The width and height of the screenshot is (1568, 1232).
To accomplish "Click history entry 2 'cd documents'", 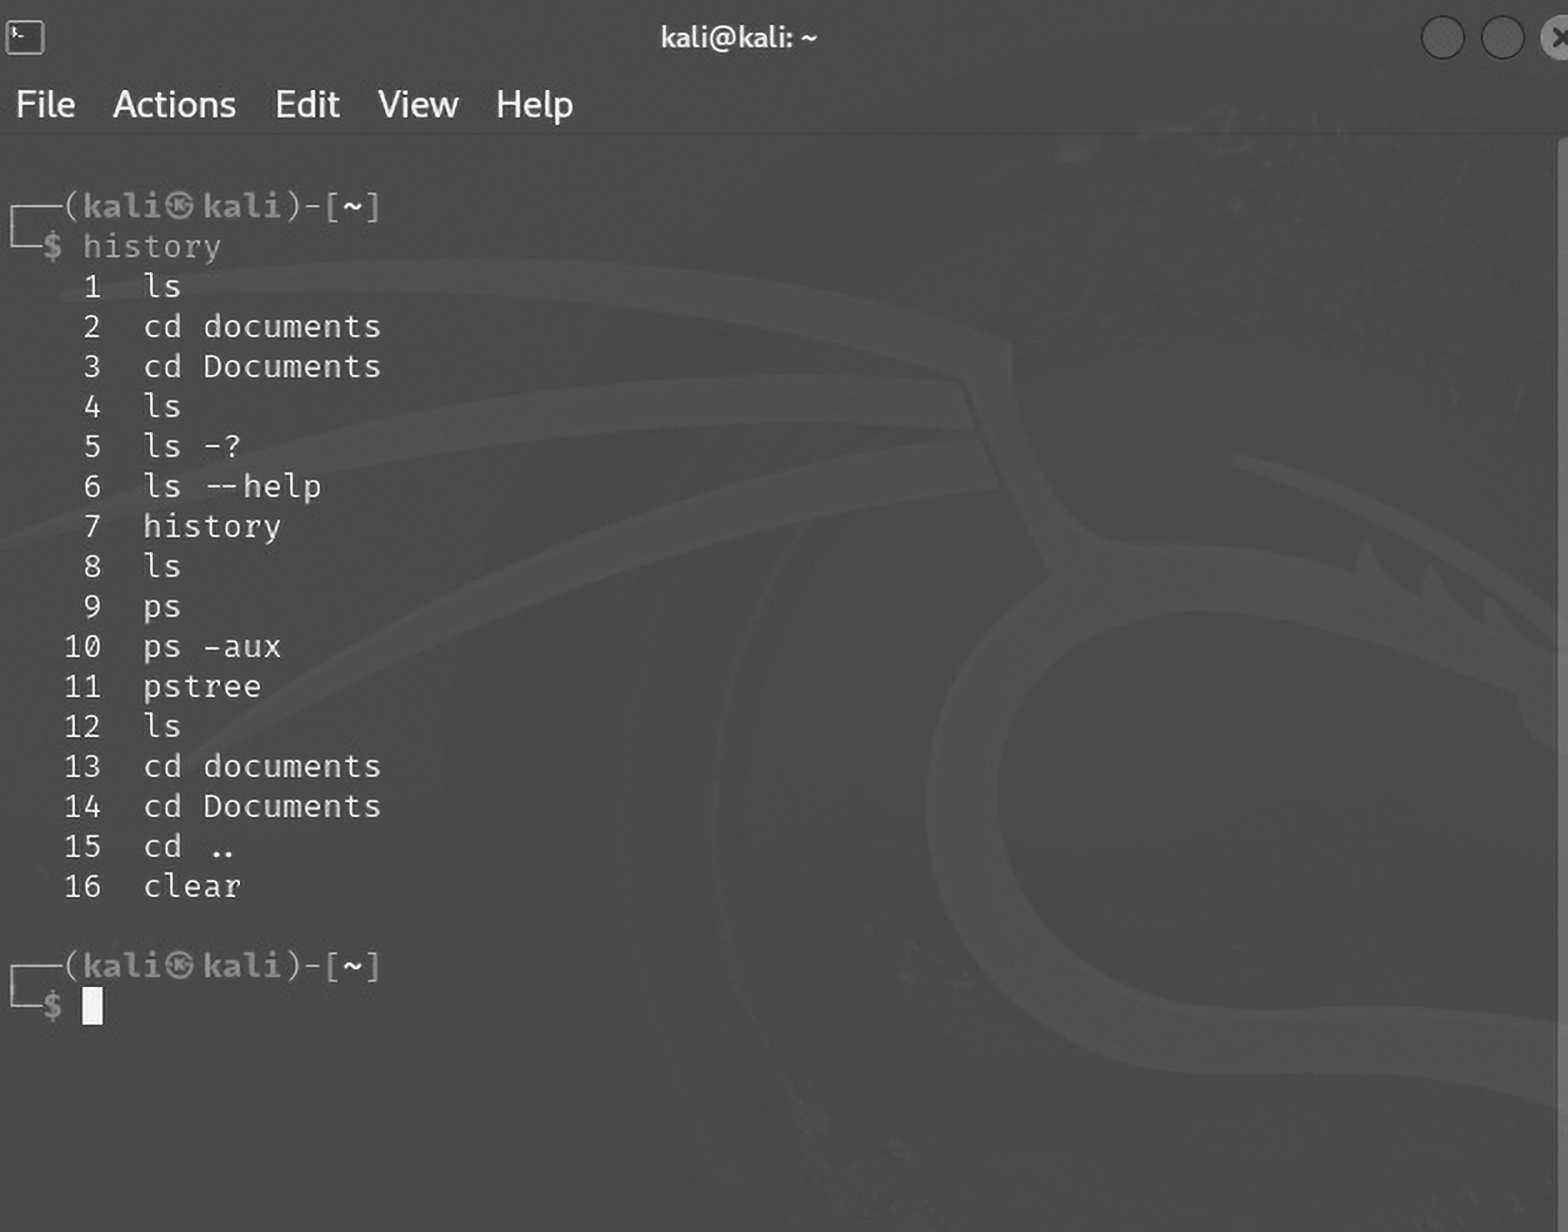I will click(x=262, y=327).
